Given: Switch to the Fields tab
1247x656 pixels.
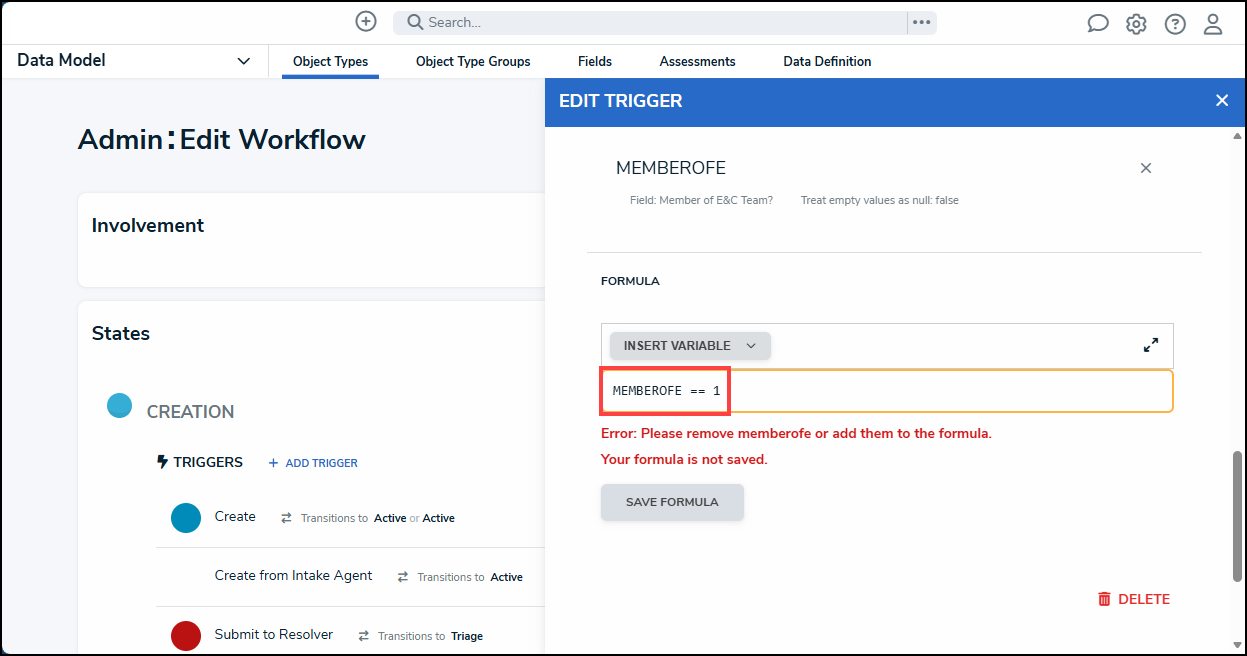Looking at the screenshot, I should [595, 61].
